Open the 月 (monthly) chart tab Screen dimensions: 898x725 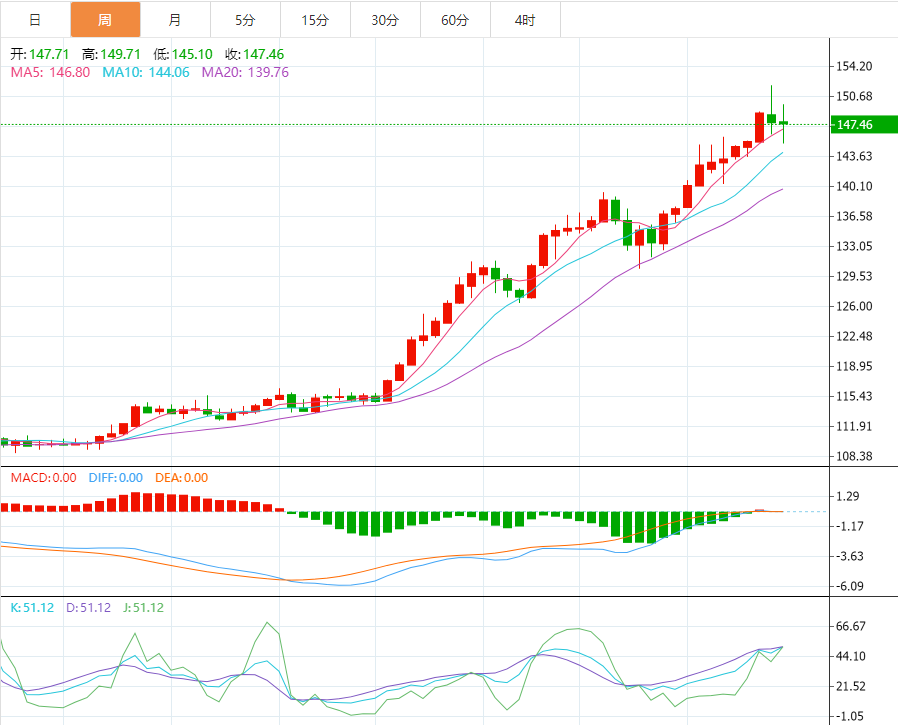point(175,20)
